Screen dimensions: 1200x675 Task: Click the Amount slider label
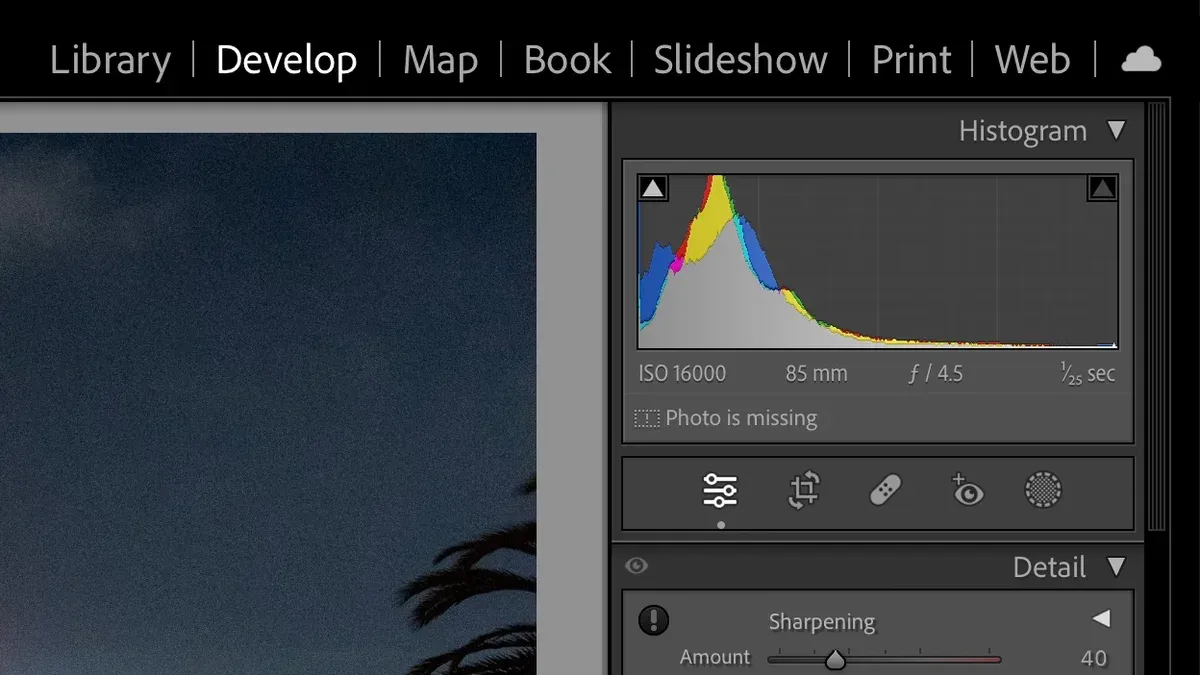click(715, 657)
